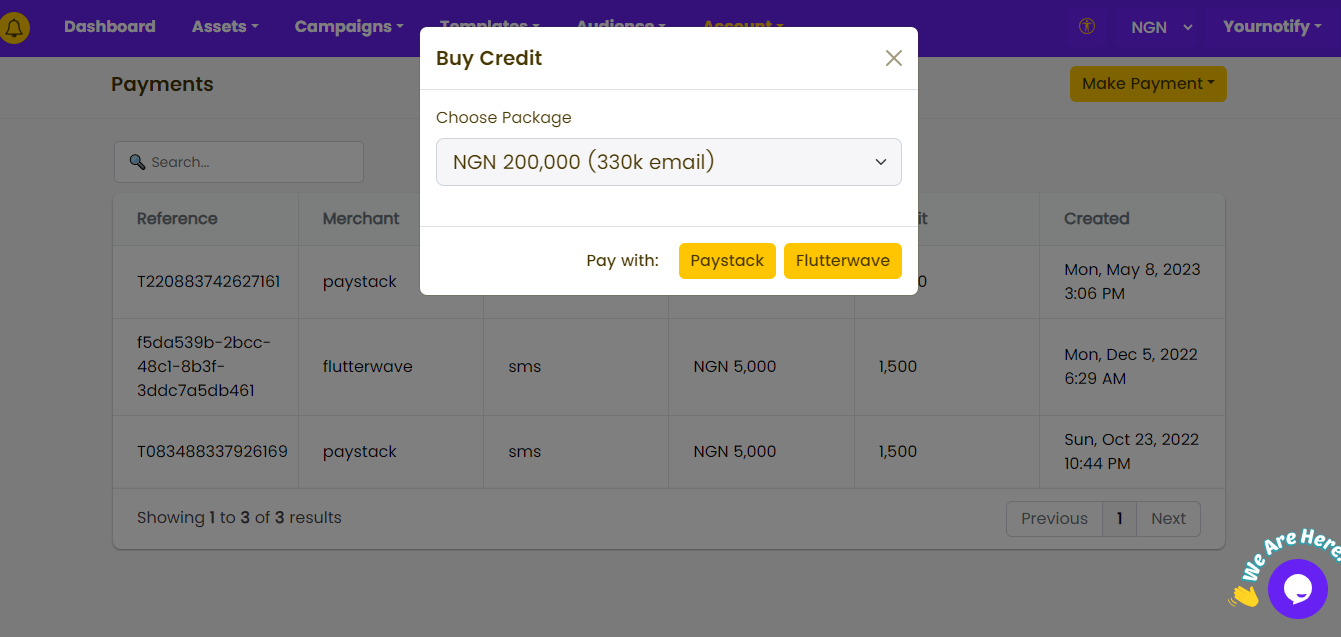Select page 1 in pagination
This screenshot has width=1341, height=637.
point(1120,518)
